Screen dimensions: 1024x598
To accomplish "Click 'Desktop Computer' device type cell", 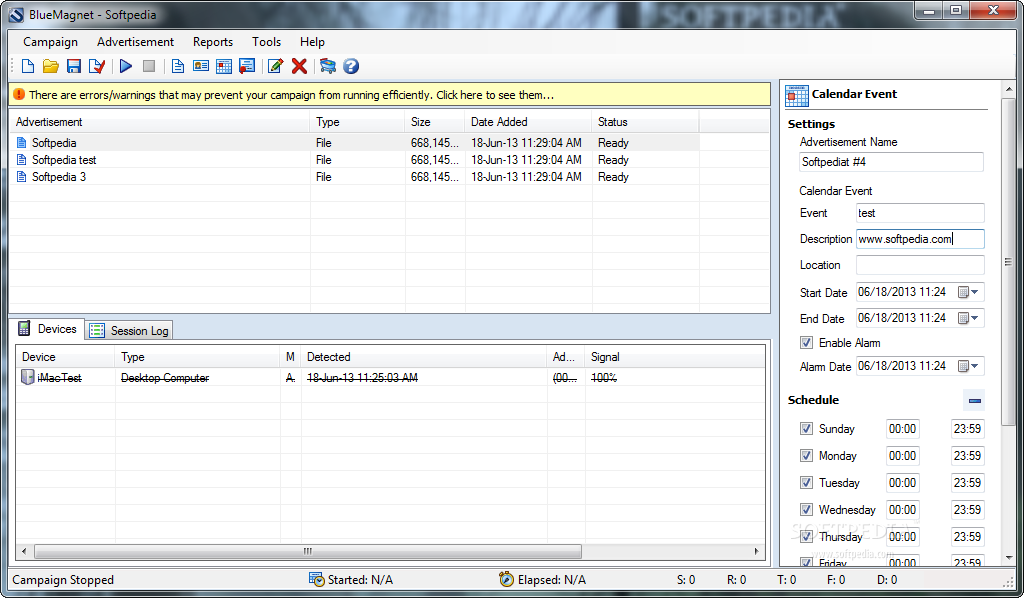I will point(165,377).
